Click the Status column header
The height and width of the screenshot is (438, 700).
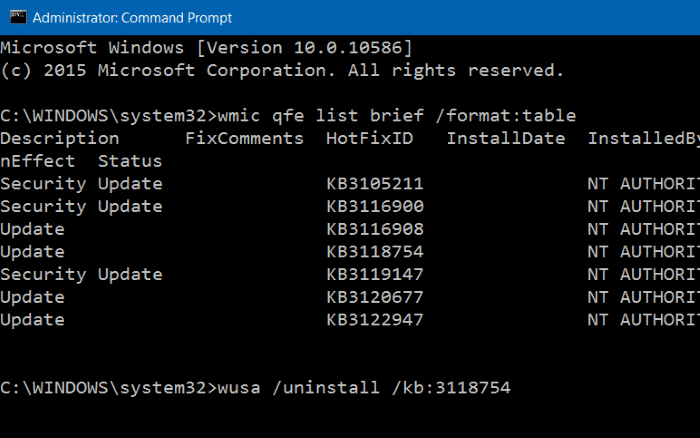tap(130, 161)
